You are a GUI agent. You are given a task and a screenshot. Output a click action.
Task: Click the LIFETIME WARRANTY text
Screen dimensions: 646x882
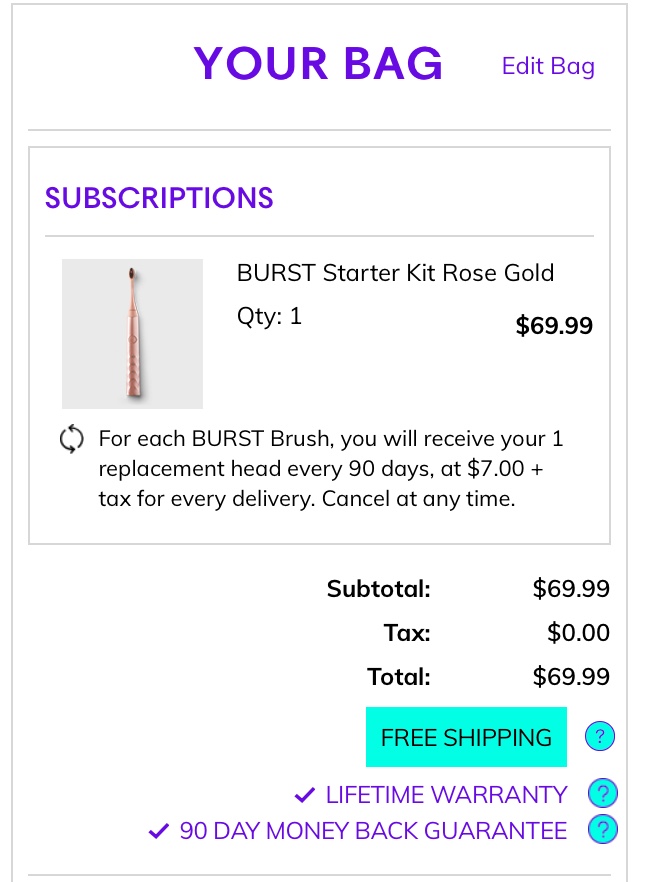tap(446, 795)
